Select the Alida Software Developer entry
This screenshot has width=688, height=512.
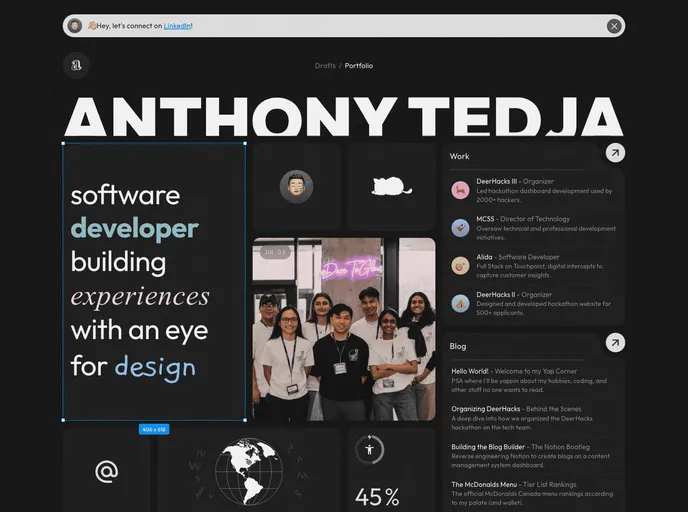pyautogui.click(x=535, y=263)
